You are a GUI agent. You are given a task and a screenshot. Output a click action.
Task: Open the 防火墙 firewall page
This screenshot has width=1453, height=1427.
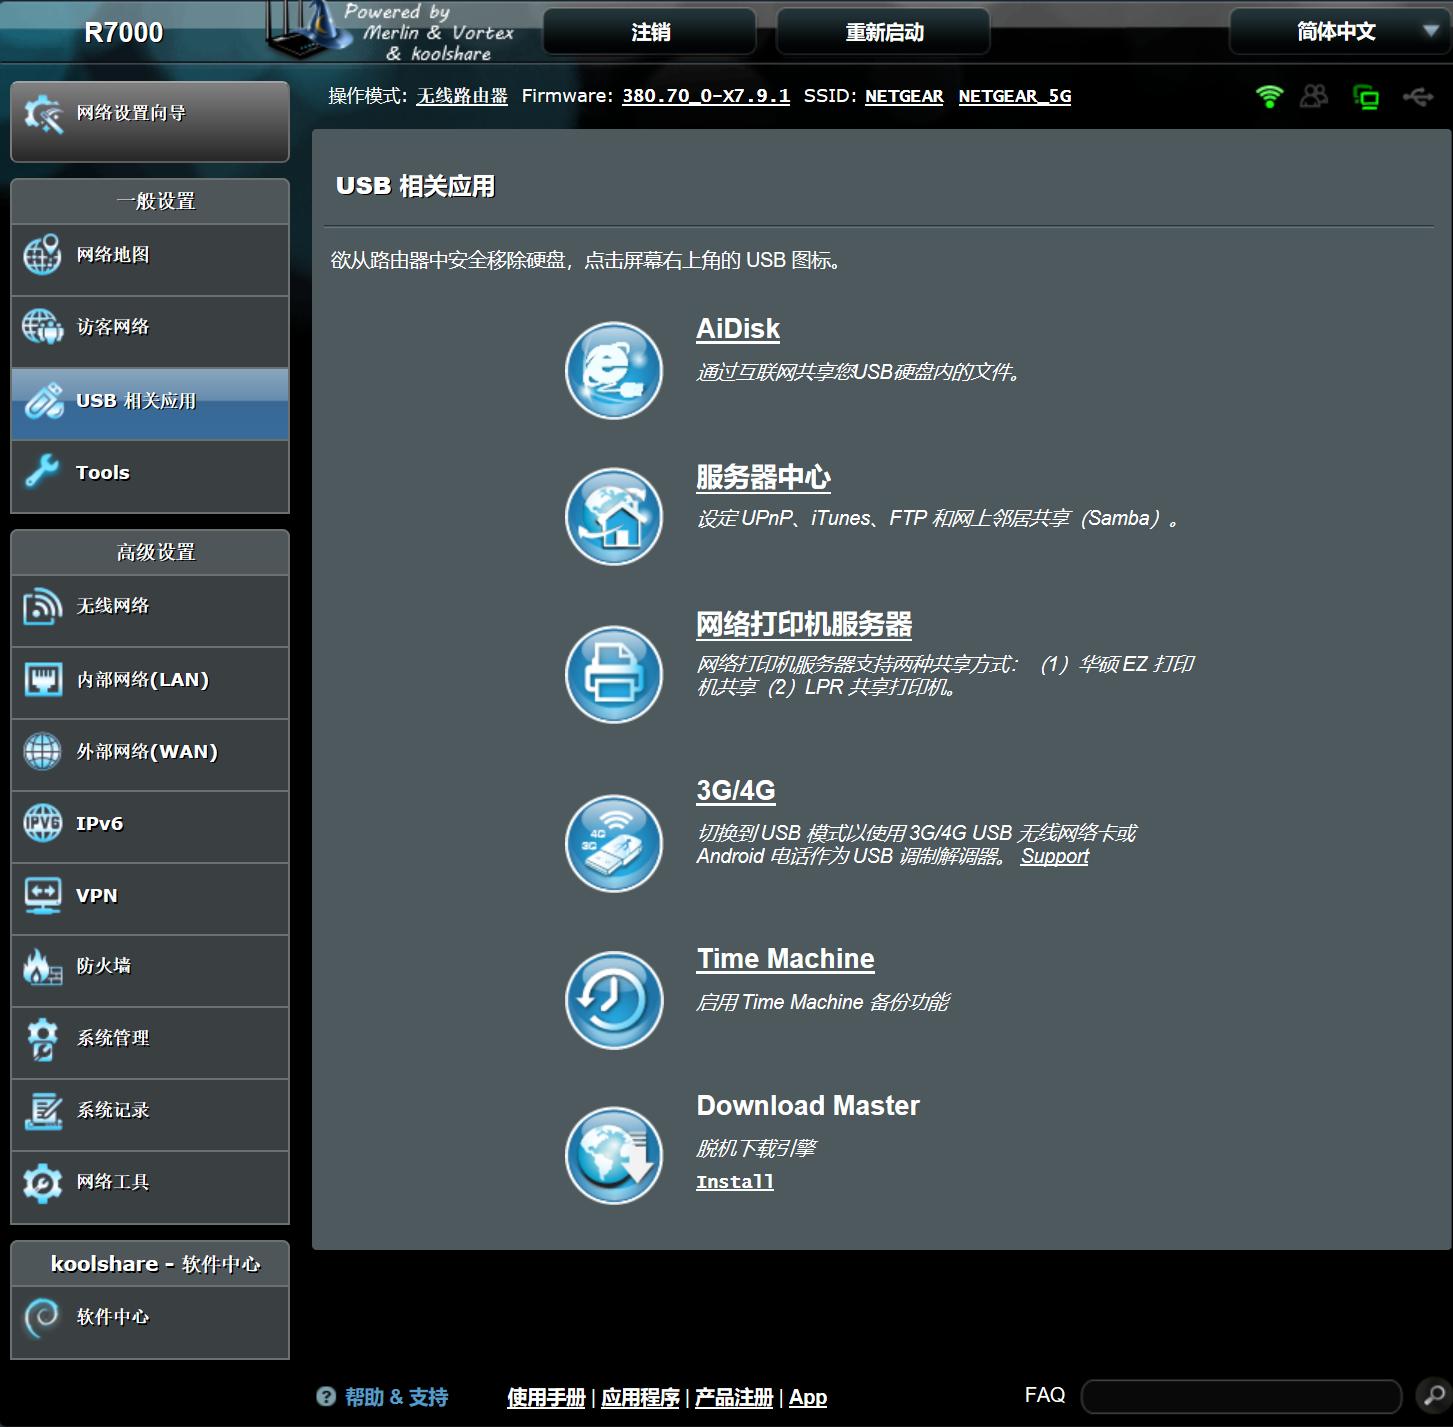[x=150, y=971]
